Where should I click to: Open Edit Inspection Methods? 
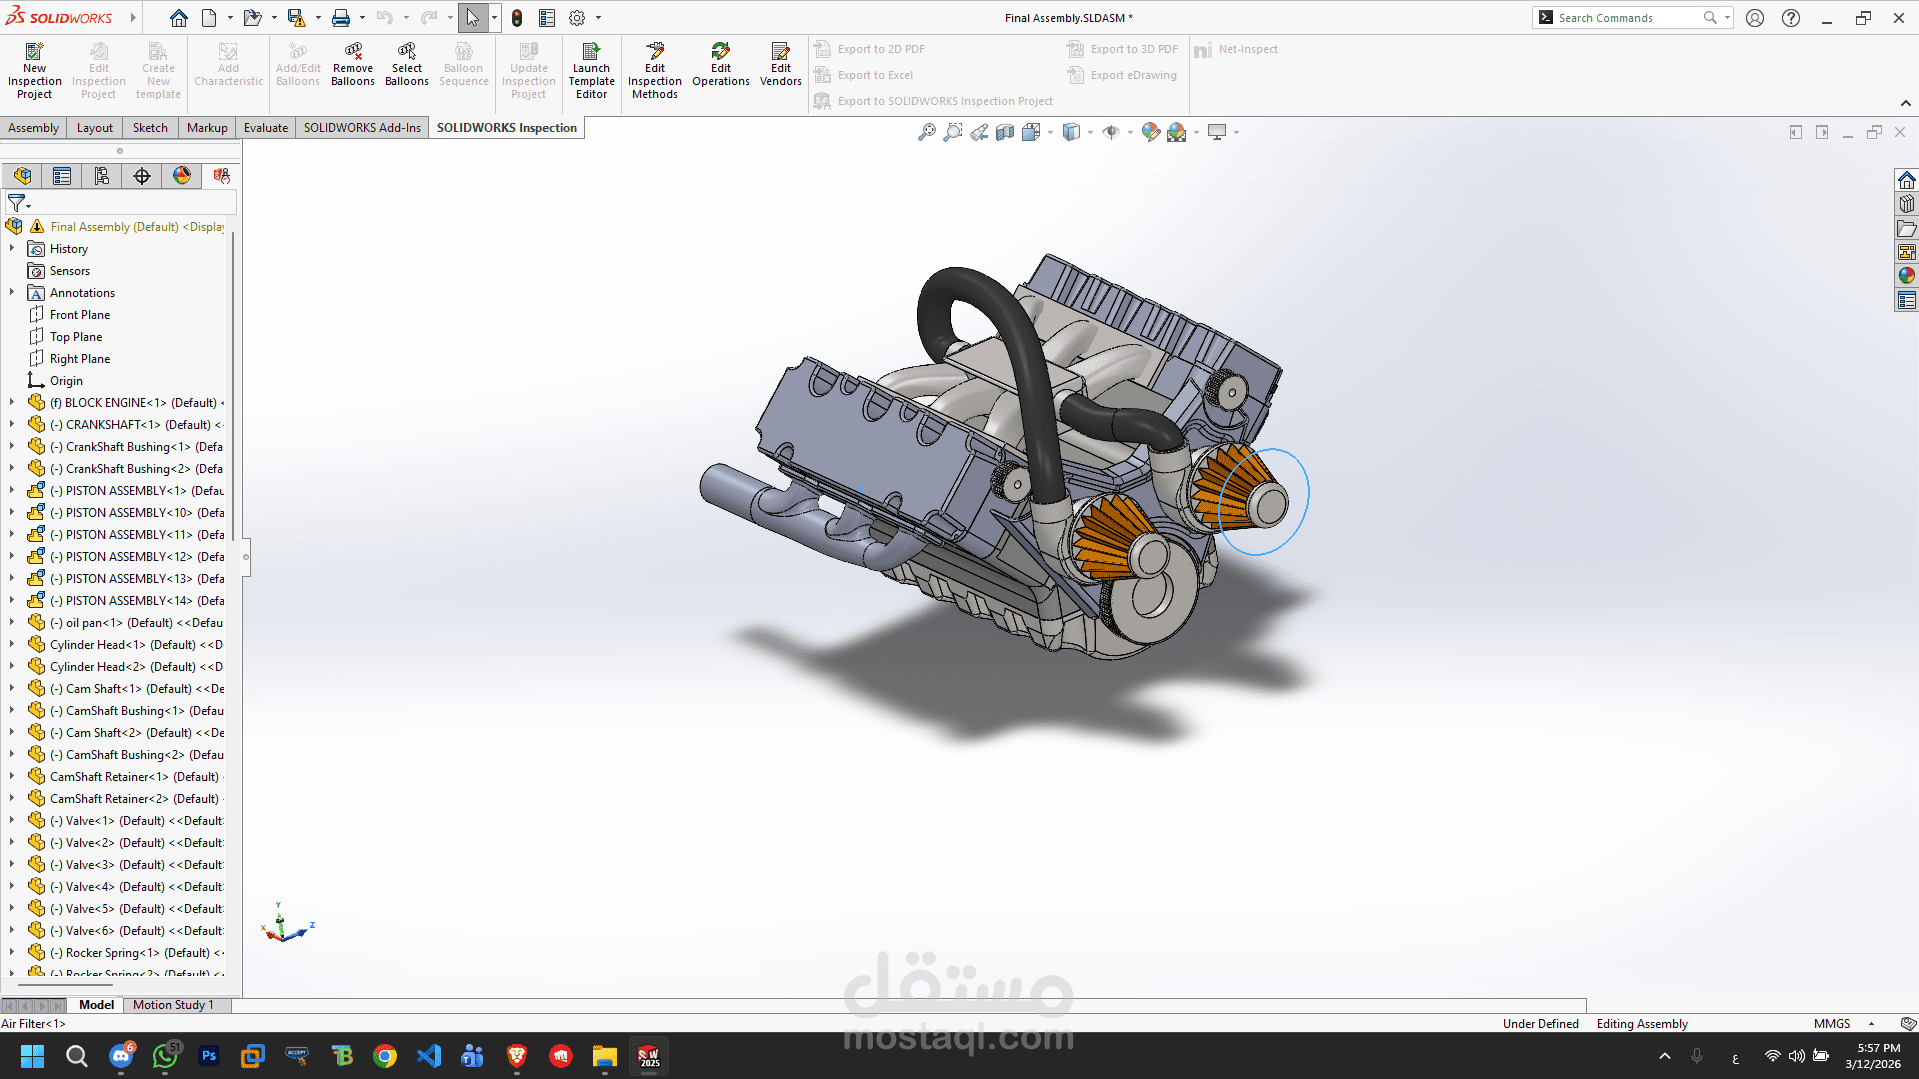pyautogui.click(x=655, y=70)
